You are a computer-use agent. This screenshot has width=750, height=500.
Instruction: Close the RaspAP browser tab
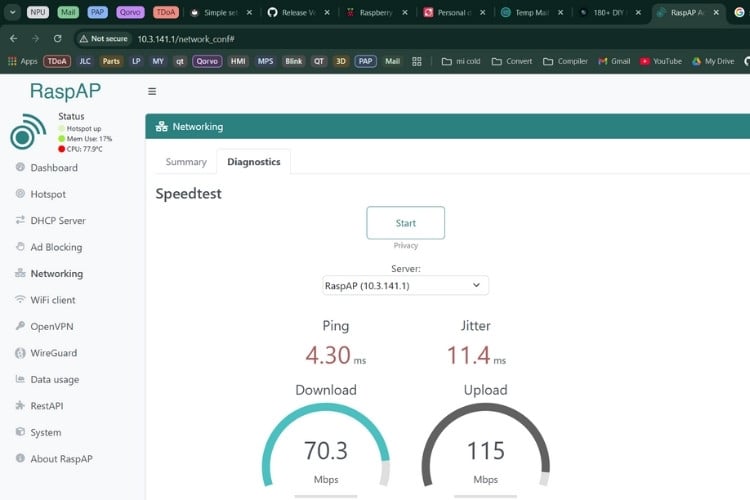pyautogui.click(x=716, y=13)
